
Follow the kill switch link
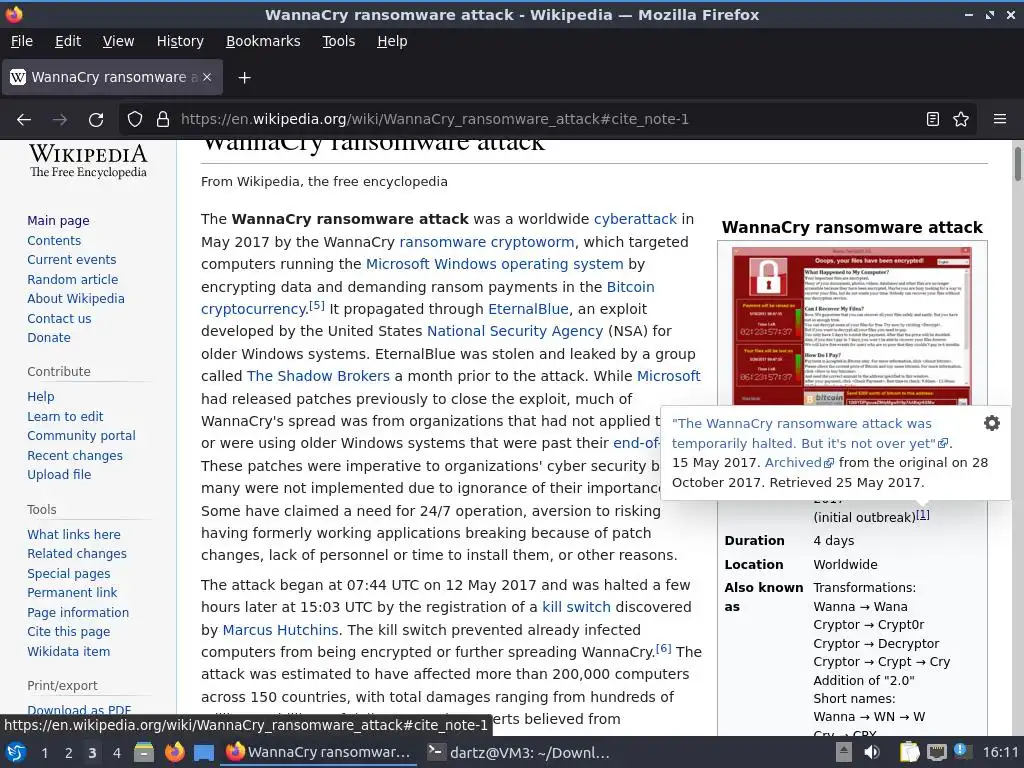[576, 607]
